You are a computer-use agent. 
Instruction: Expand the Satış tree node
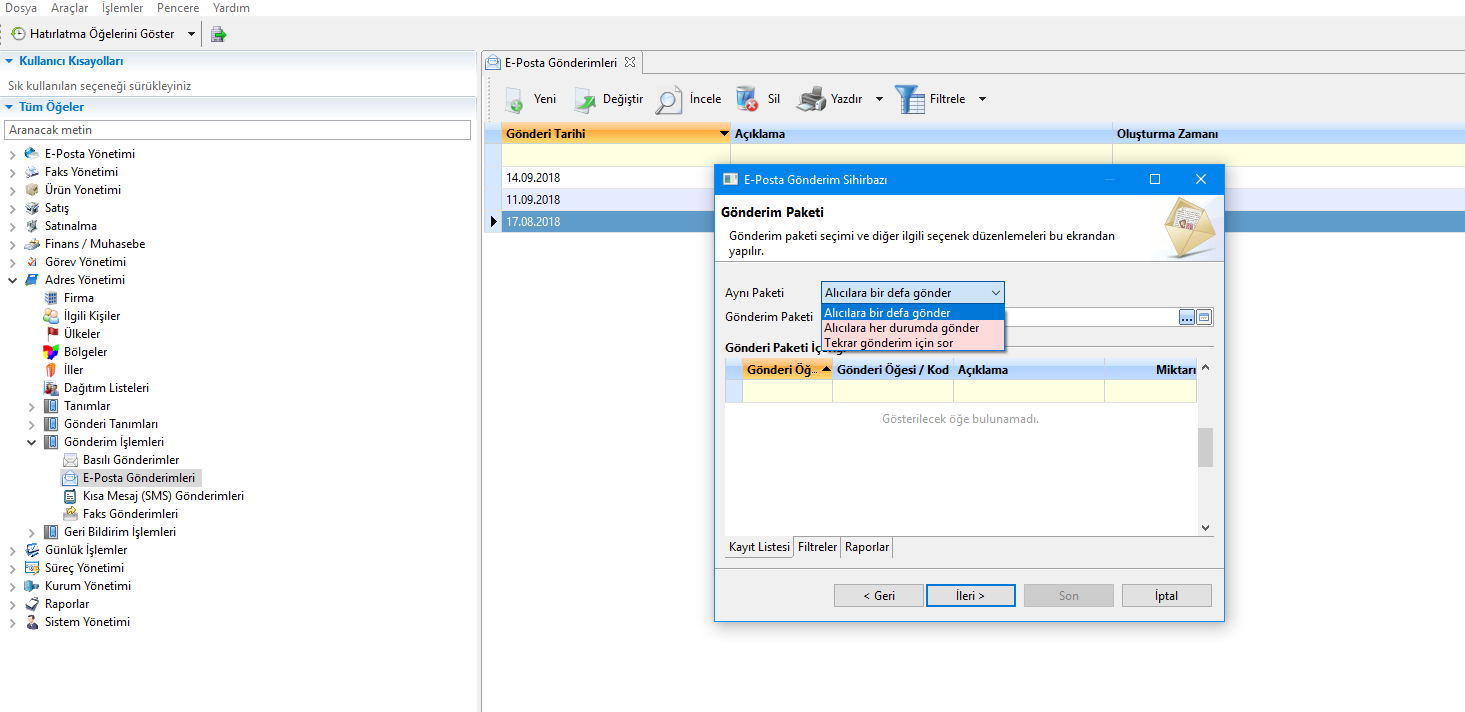coord(13,208)
